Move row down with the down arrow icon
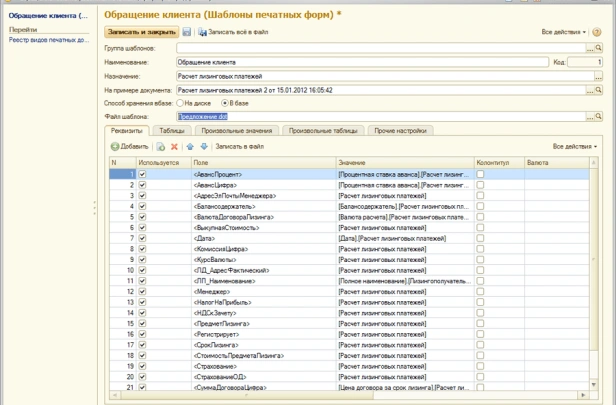616x405 pixels. pos(204,146)
